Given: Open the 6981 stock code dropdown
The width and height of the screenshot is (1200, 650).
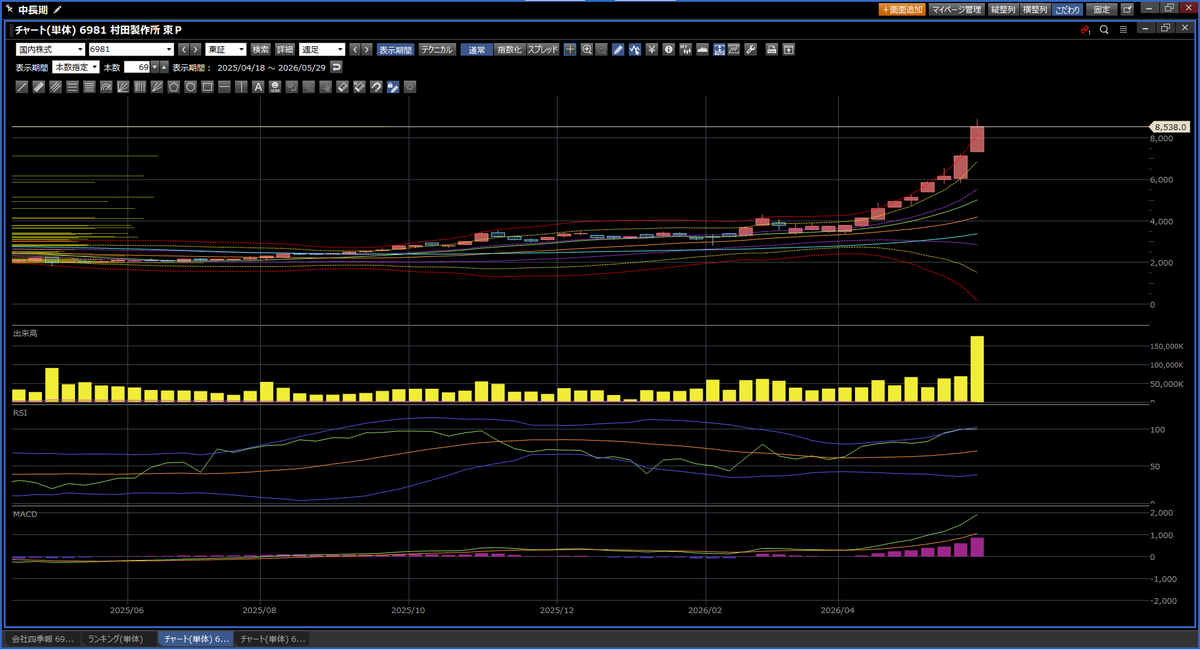Looking at the screenshot, I should point(131,49).
